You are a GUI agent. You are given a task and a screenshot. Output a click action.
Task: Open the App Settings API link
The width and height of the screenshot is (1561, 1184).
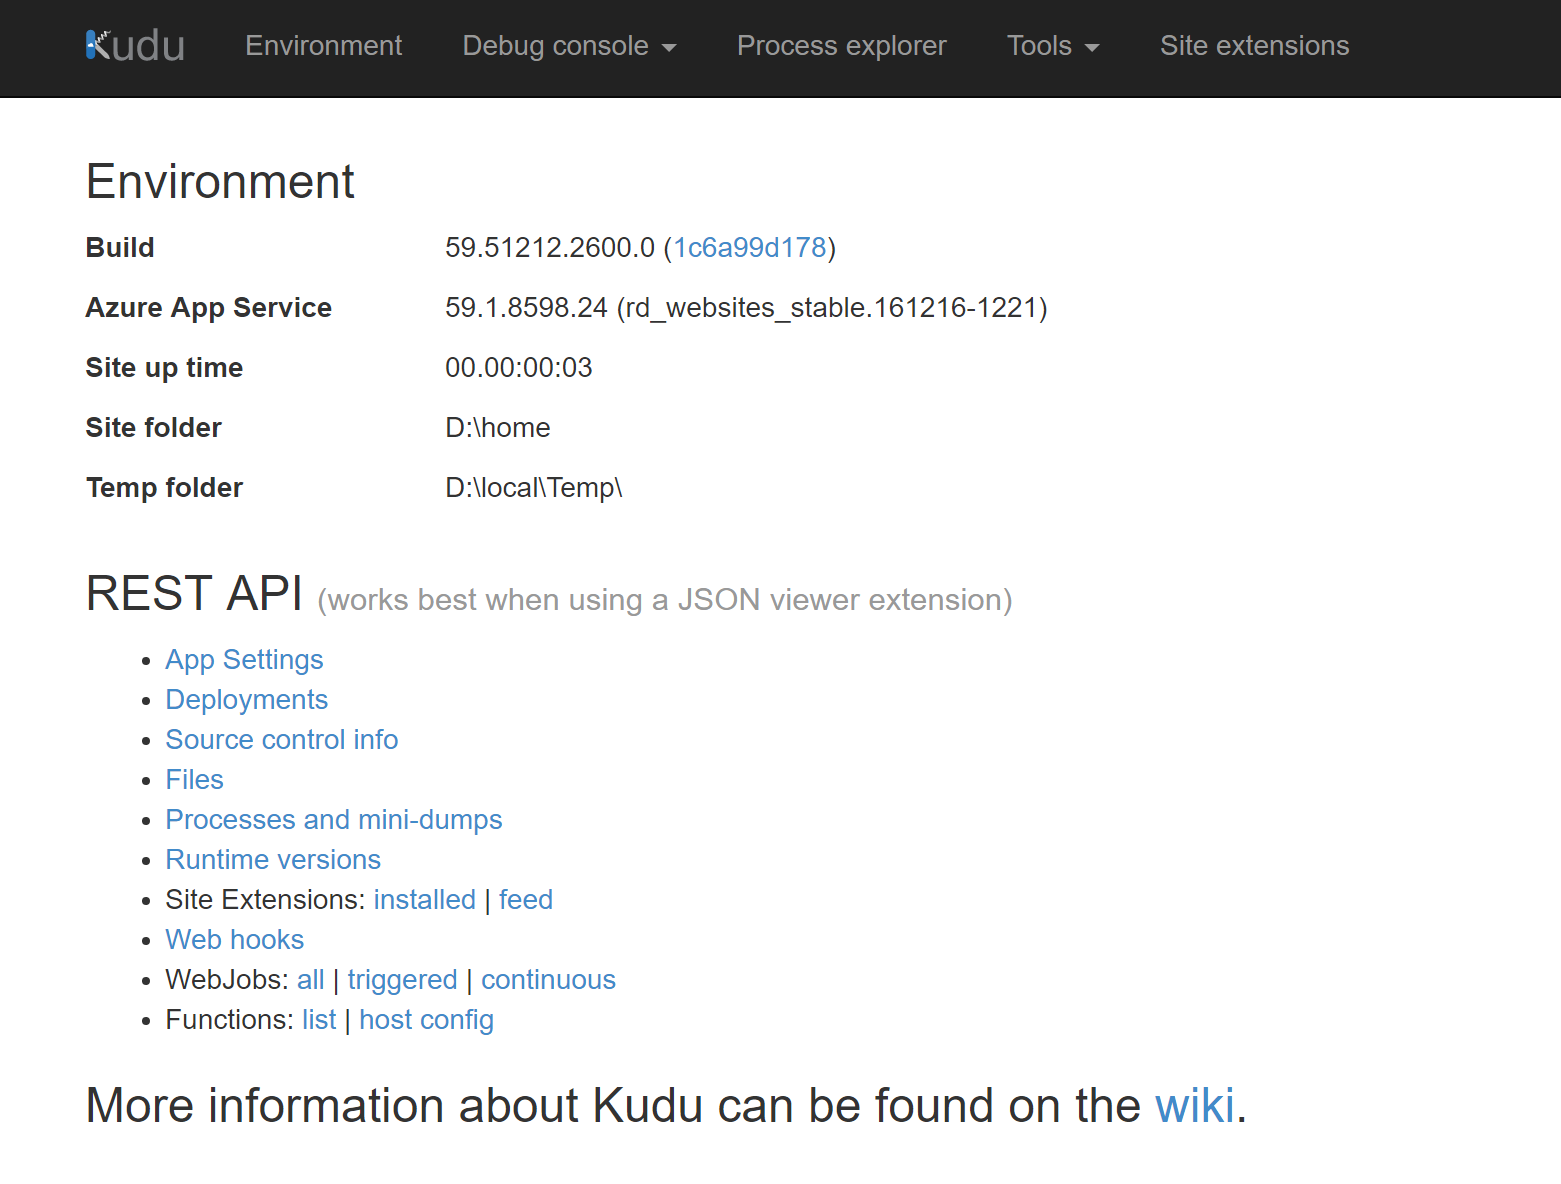pyautogui.click(x=244, y=660)
